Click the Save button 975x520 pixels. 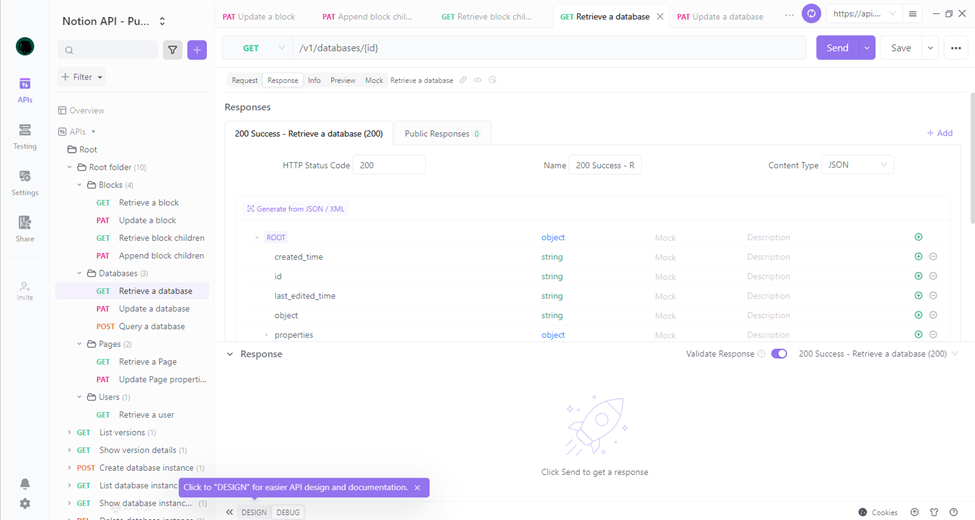tap(901, 48)
